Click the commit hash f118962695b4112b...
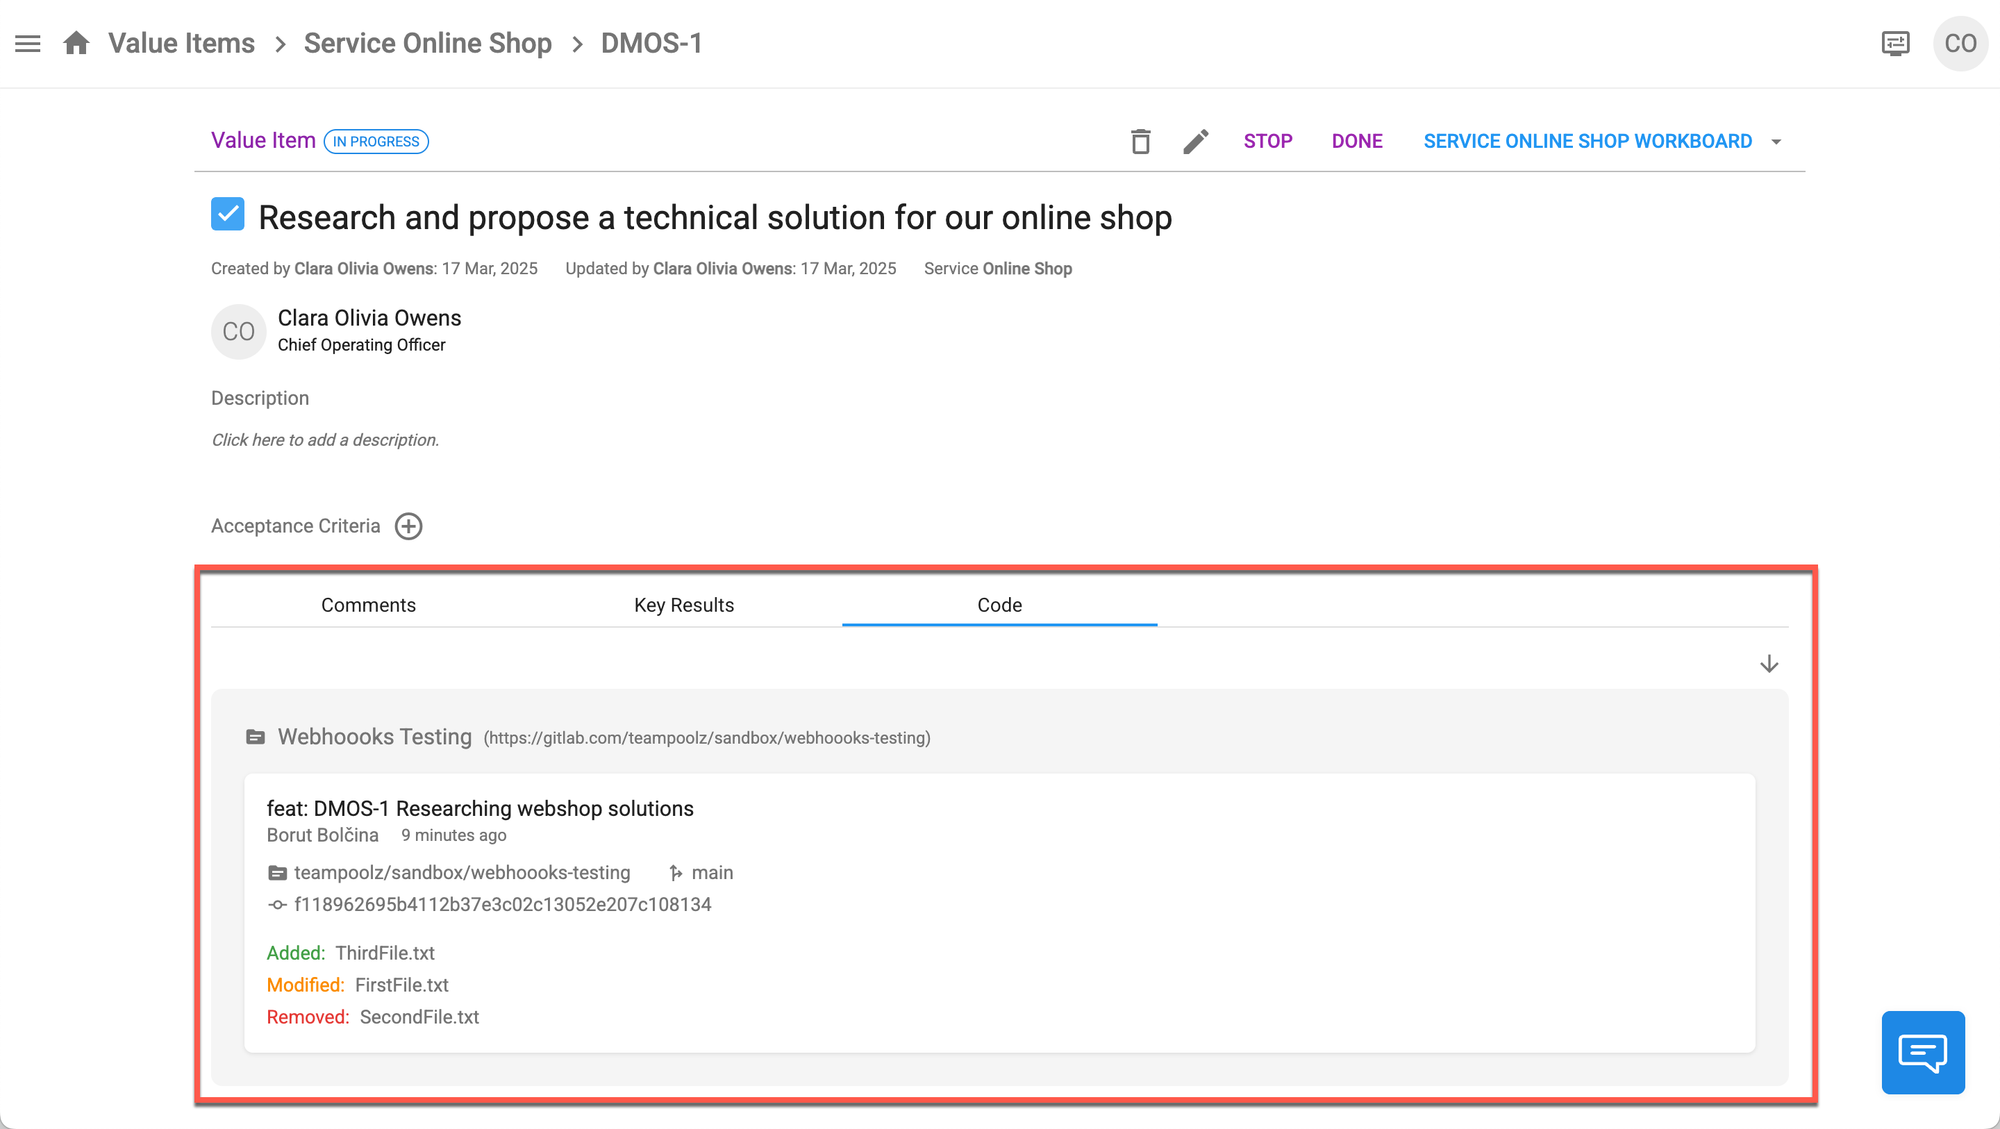Image resolution: width=2000 pixels, height=1129 pixels. click(x=502, y=905)
